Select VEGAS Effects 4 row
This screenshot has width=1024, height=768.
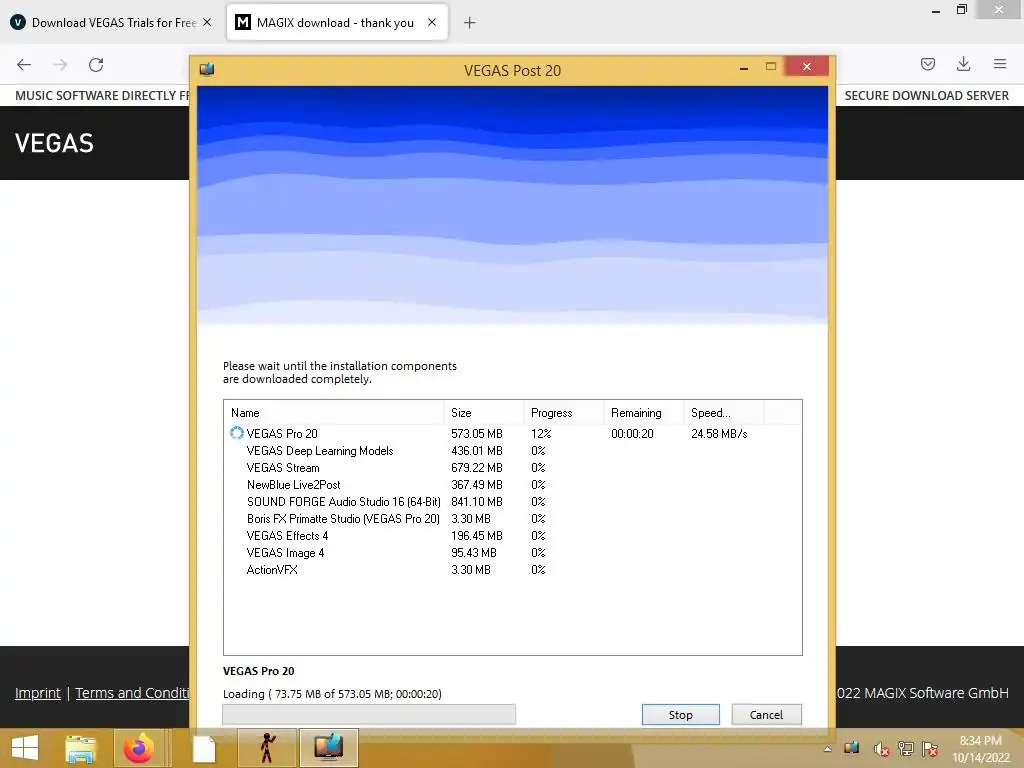512,536
